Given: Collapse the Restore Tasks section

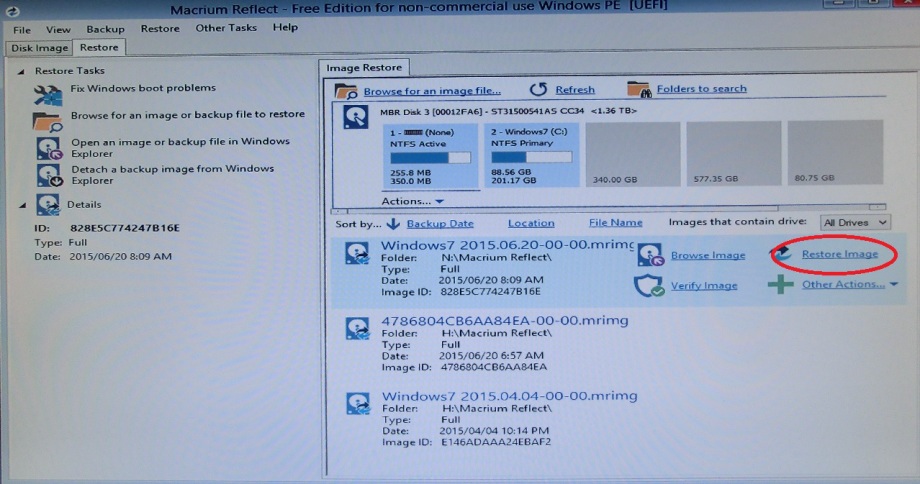Looking at the screenshot, I should [23, 72].
